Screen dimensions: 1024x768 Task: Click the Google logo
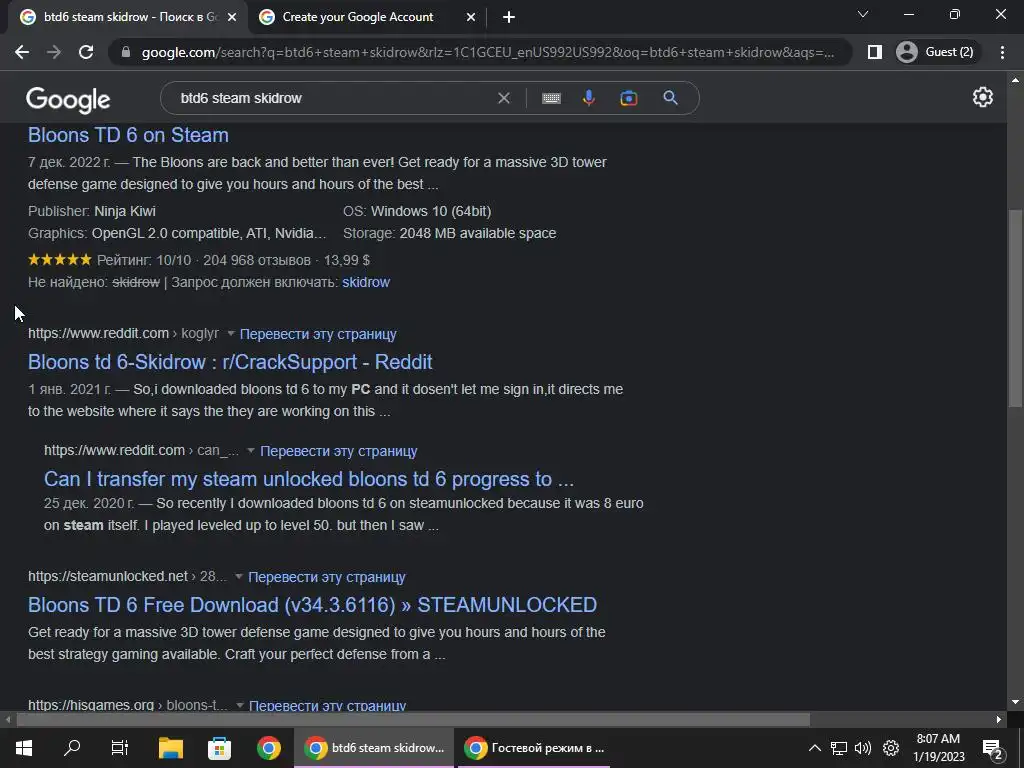[68, 100]
